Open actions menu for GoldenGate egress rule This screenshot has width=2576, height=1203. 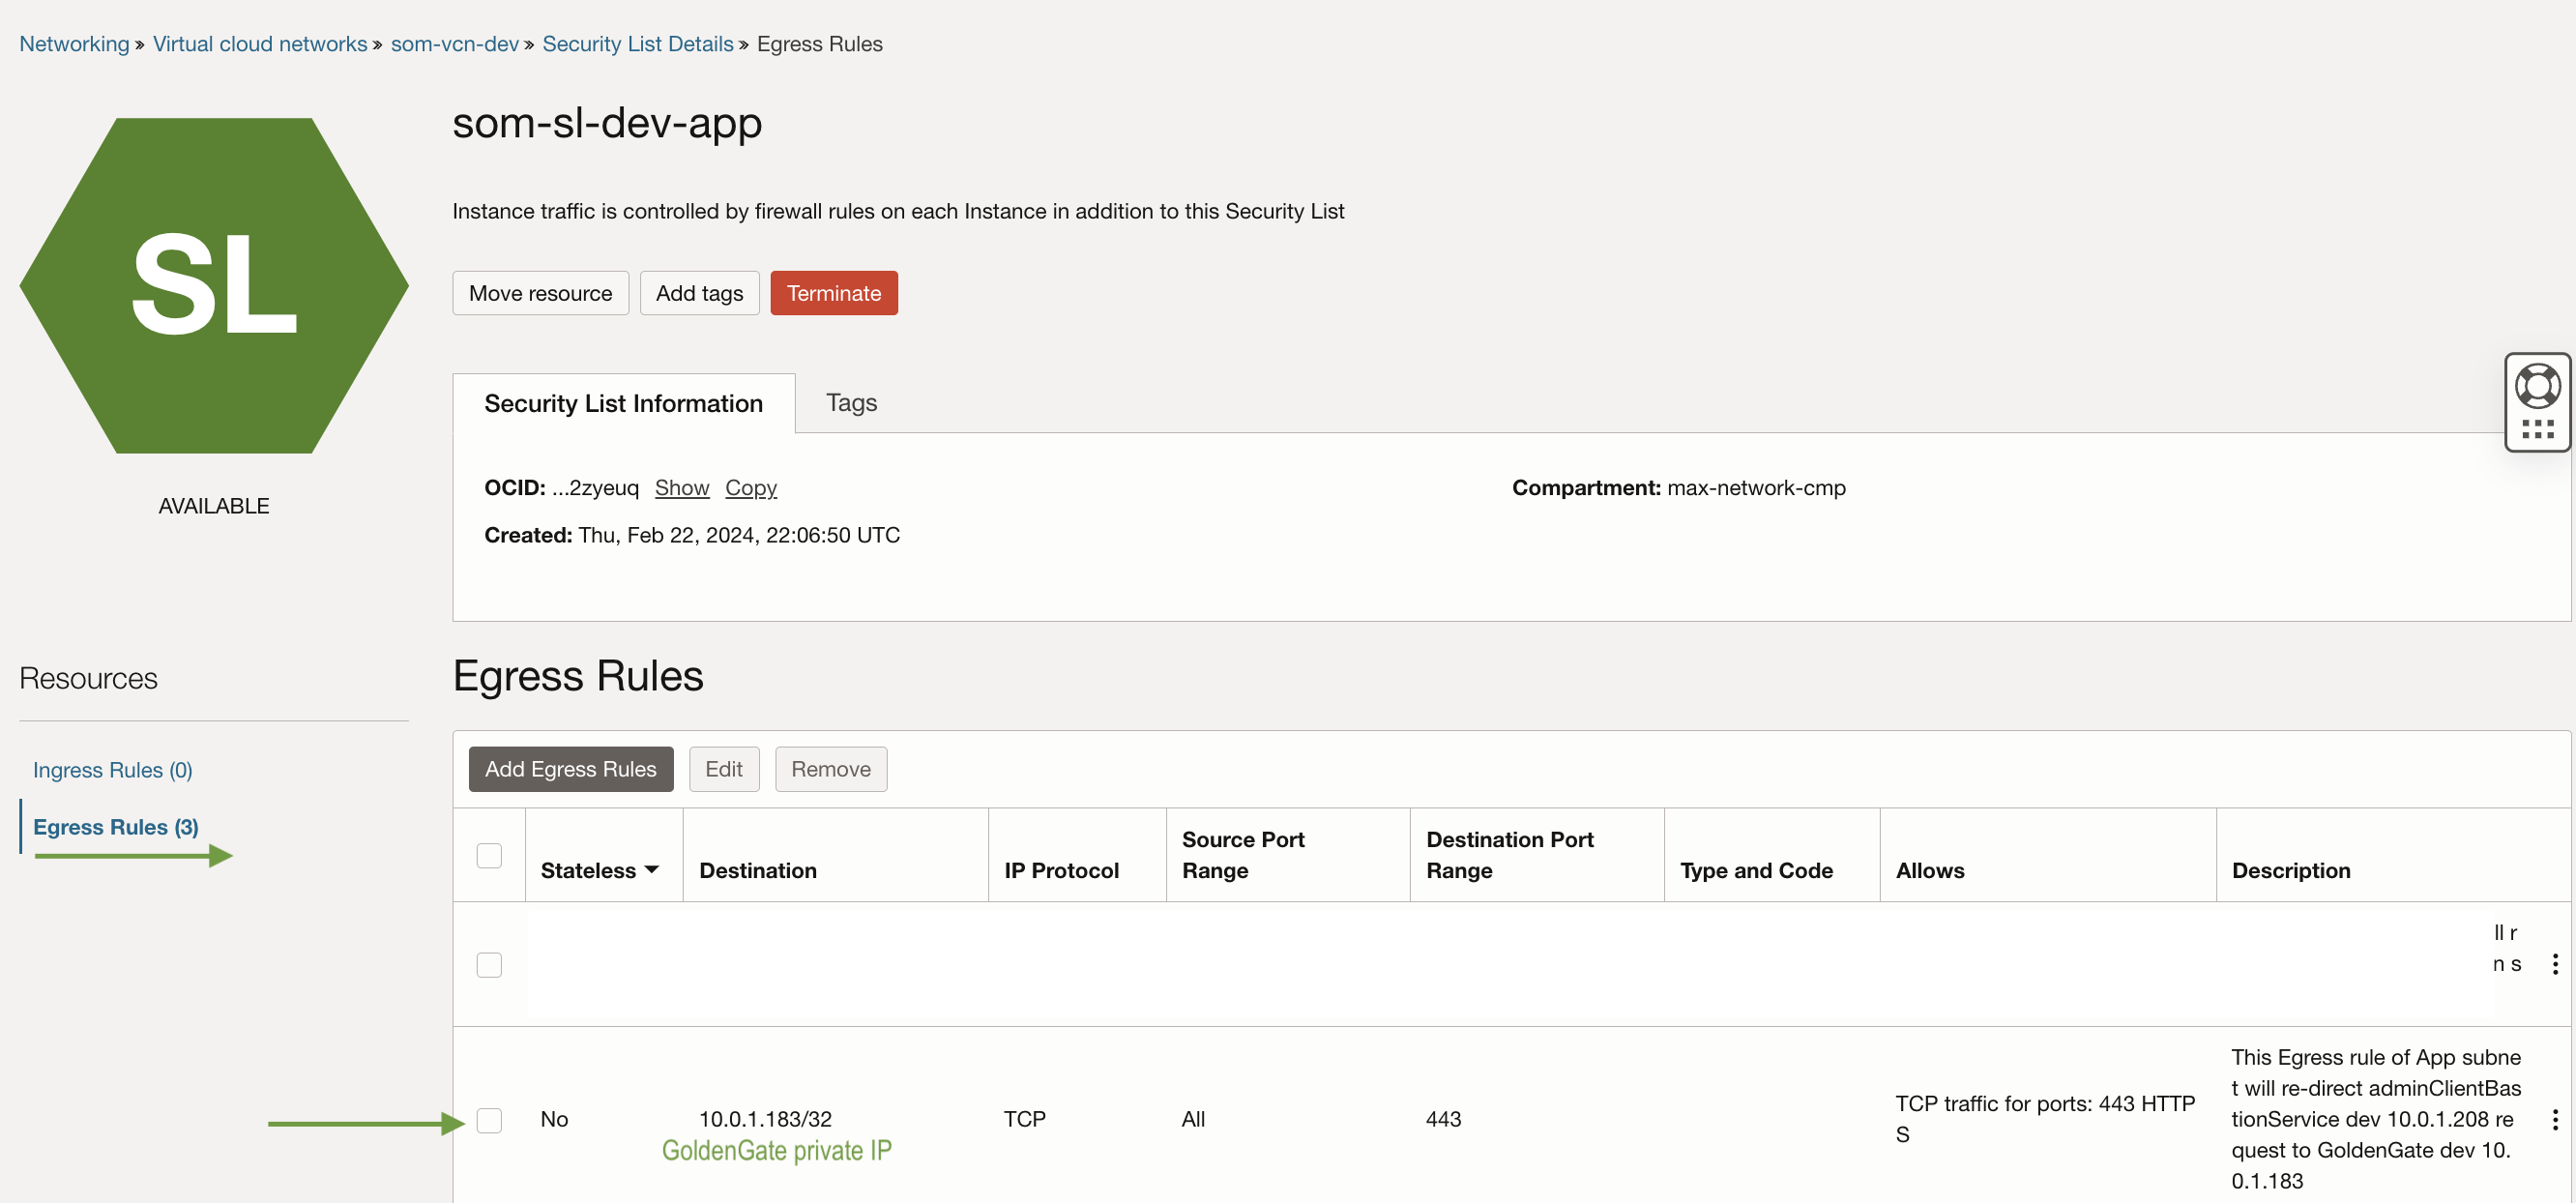pos(2554,1119)
